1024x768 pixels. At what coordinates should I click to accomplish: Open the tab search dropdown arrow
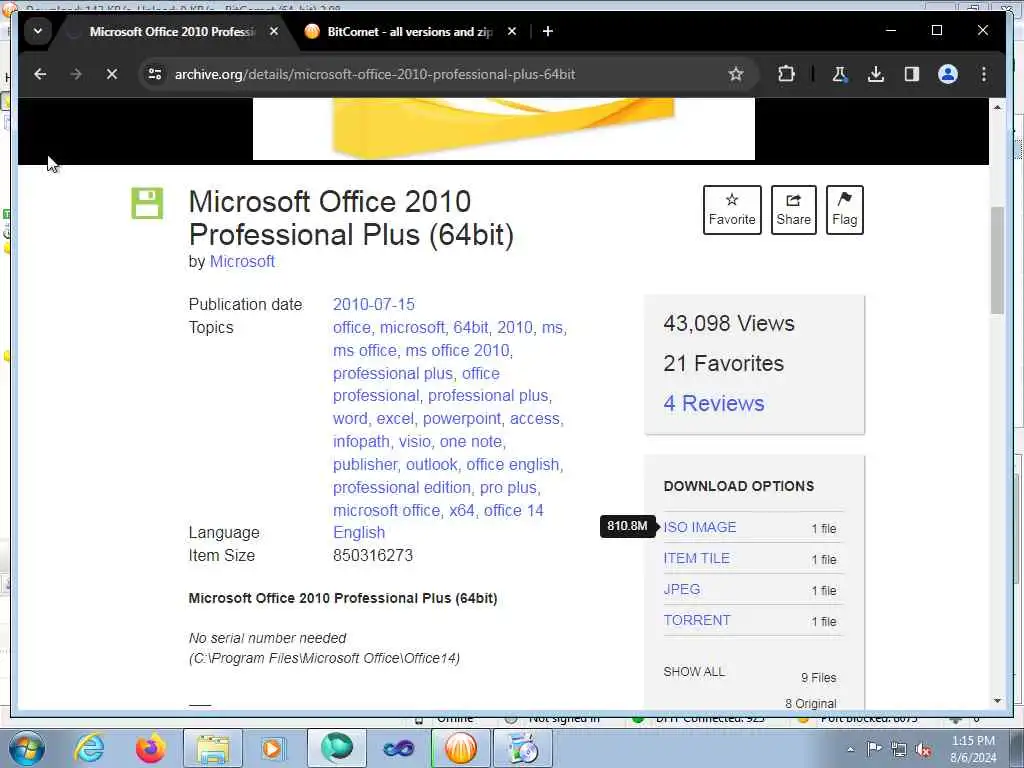[x=38, y=31]
